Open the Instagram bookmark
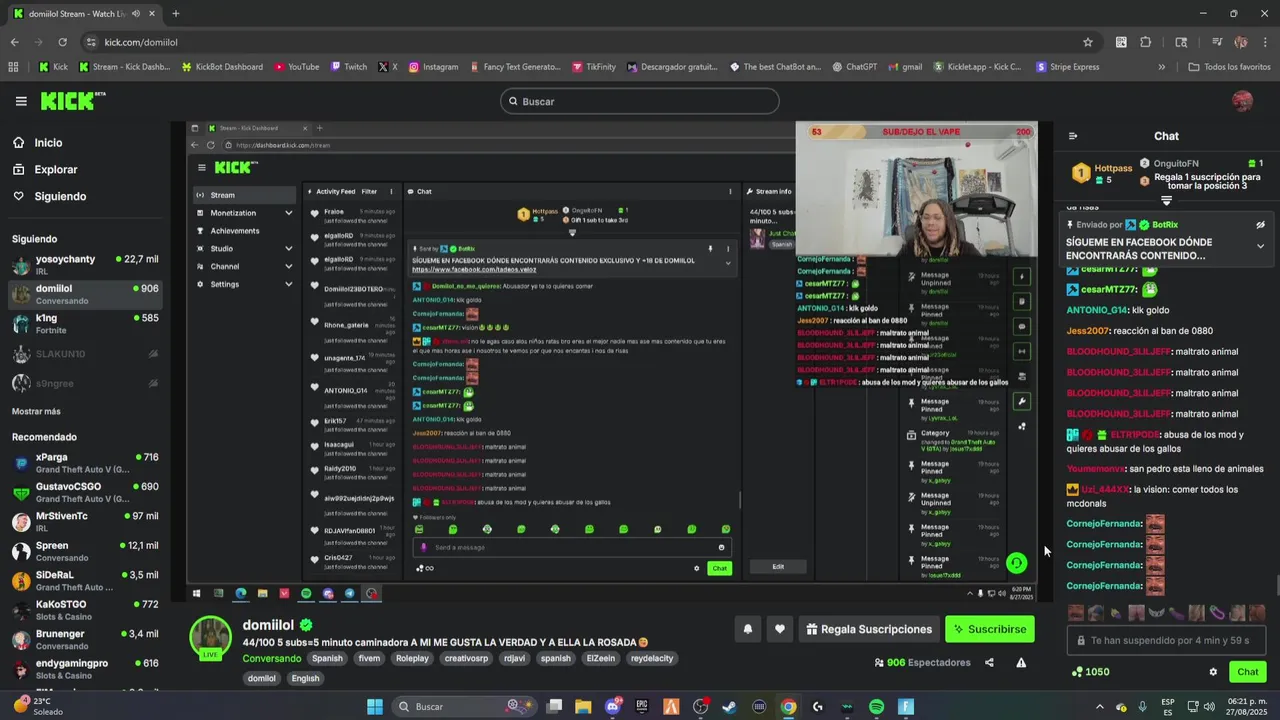The height and width of the screenshot is (720, 1280). pos(433,67)
